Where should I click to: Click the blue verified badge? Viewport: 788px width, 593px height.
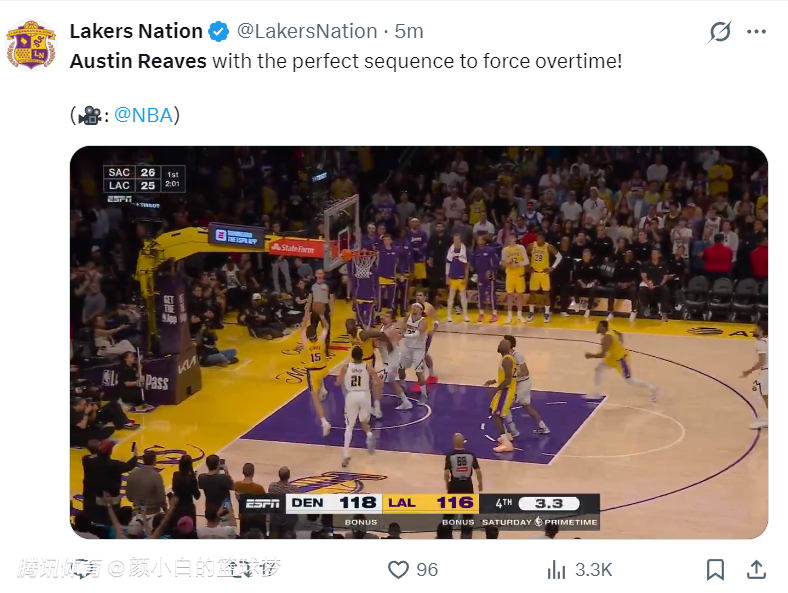tap(219, 32)
